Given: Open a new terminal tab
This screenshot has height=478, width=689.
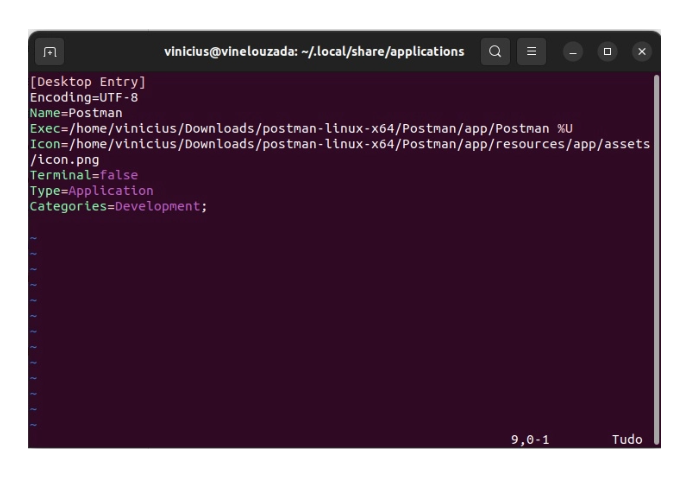Looking at the screenshot, I should coord(50,52).
